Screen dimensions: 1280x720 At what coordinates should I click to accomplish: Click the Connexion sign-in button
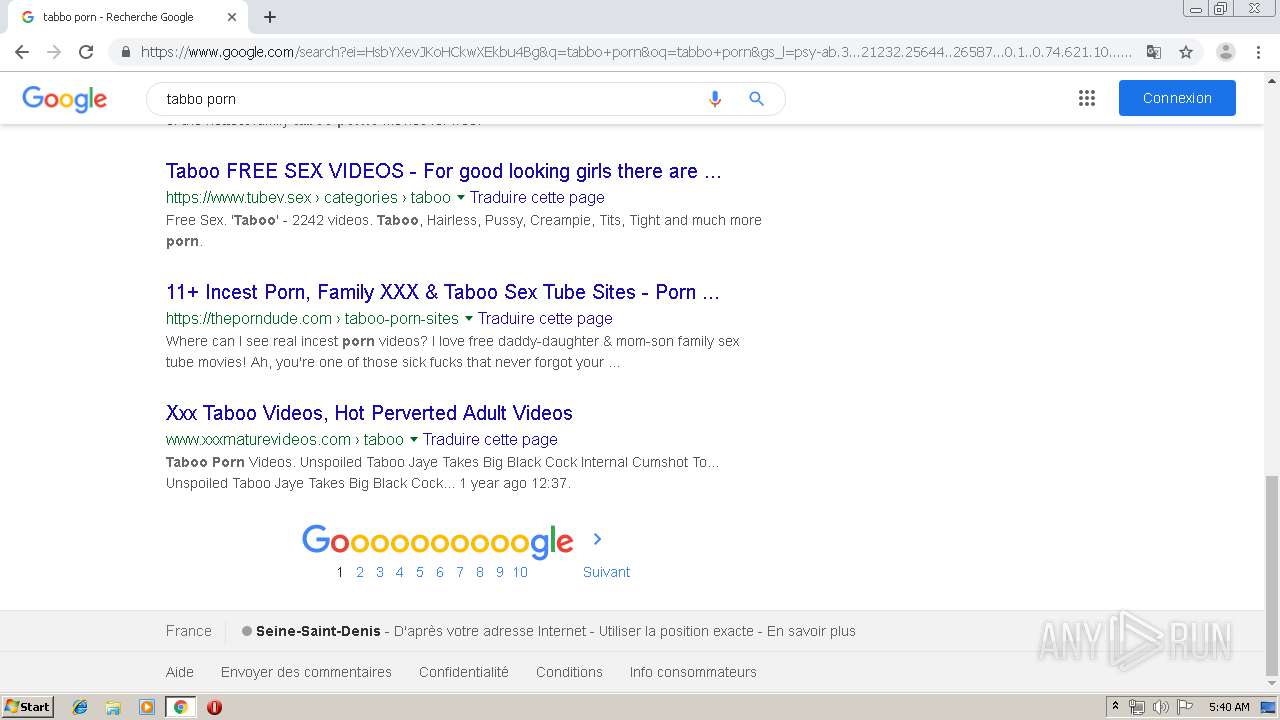pos(1177,98)
